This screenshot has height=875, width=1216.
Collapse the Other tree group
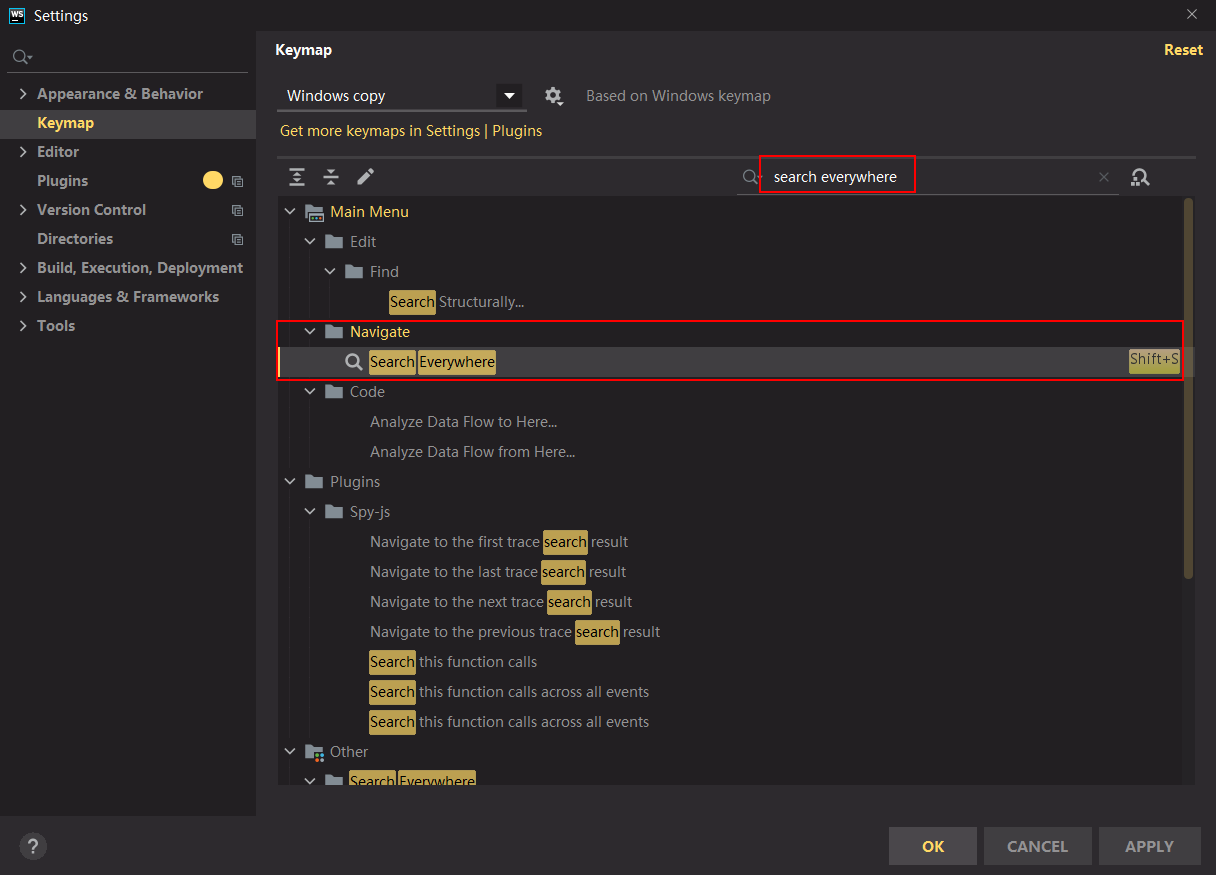coord(290,752)
